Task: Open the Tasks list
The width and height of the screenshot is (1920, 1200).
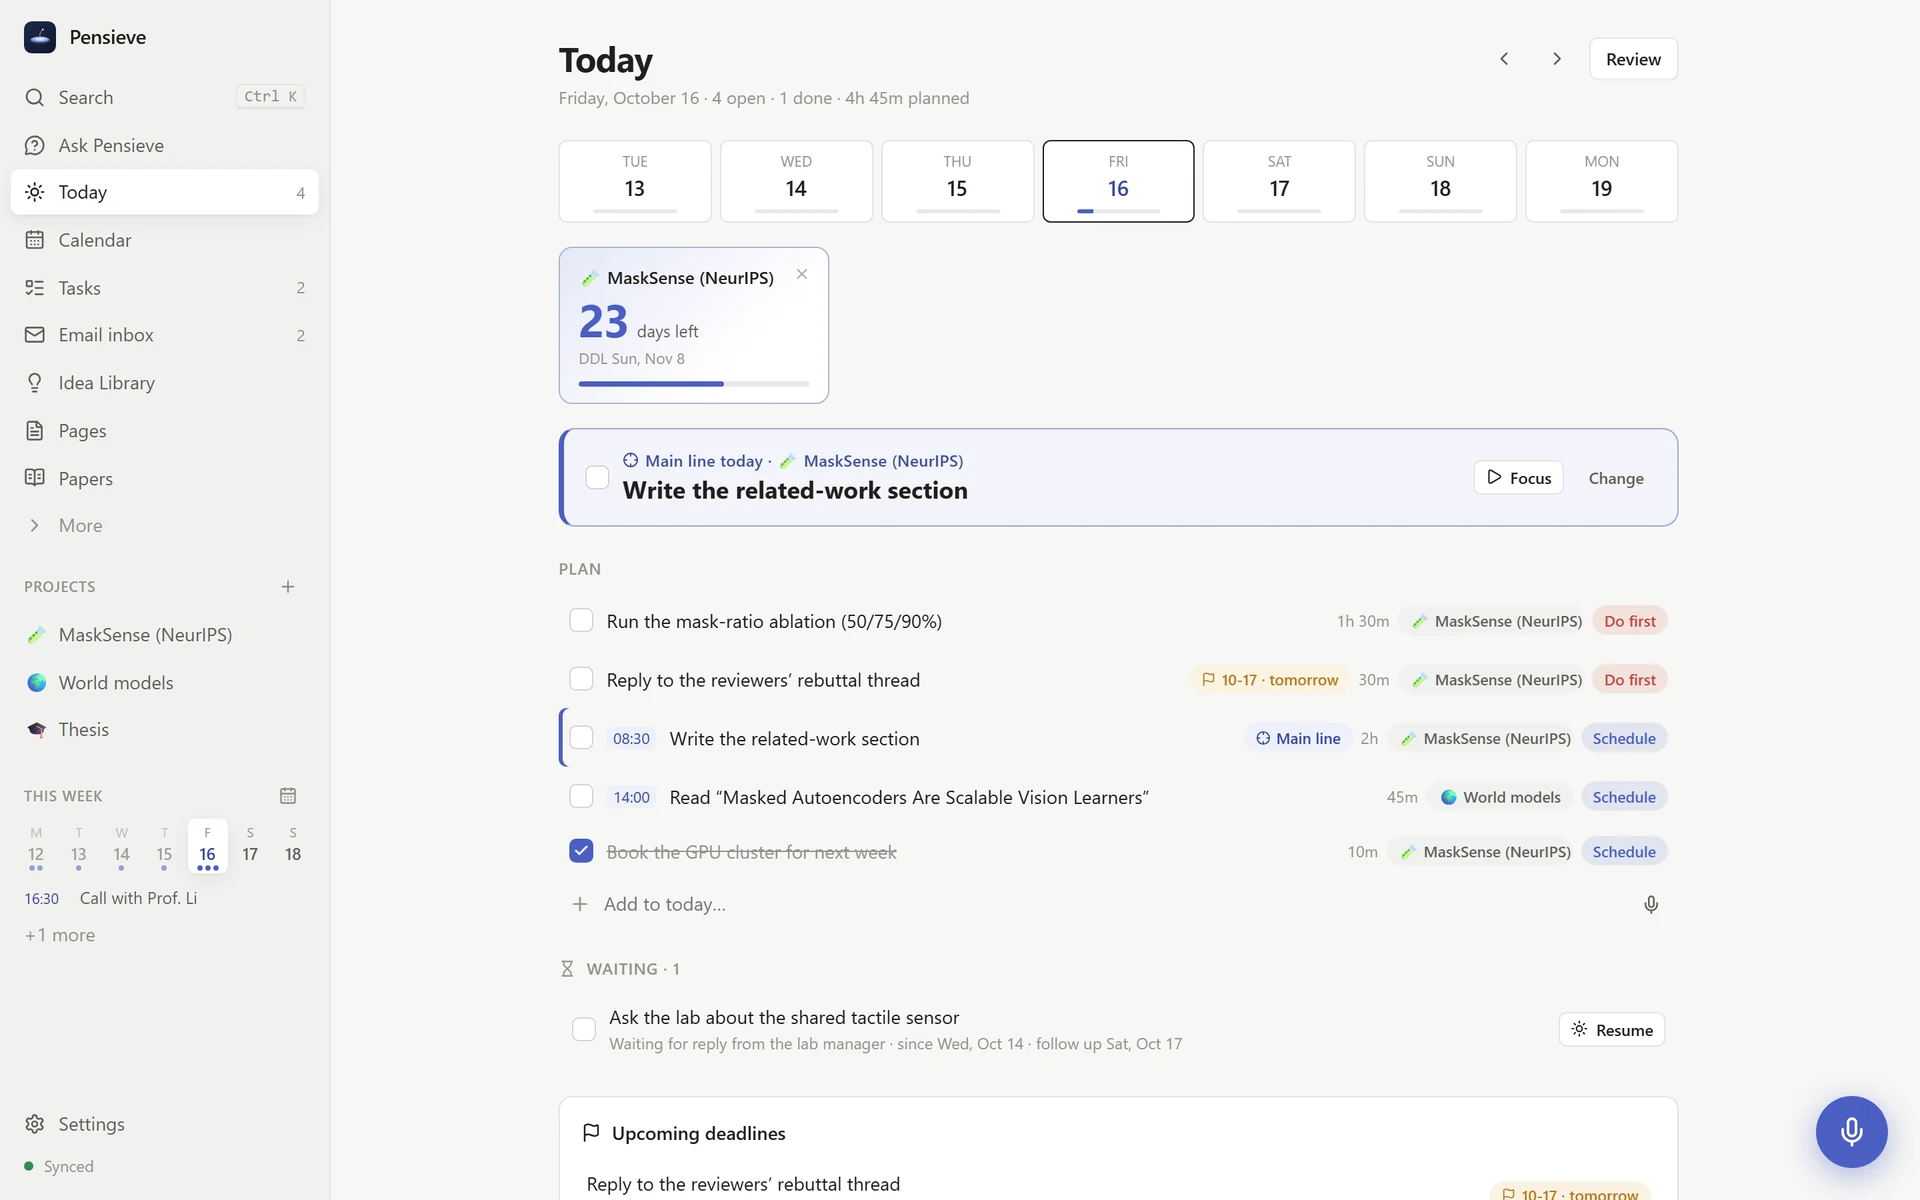Action: [x=164, y=288]
